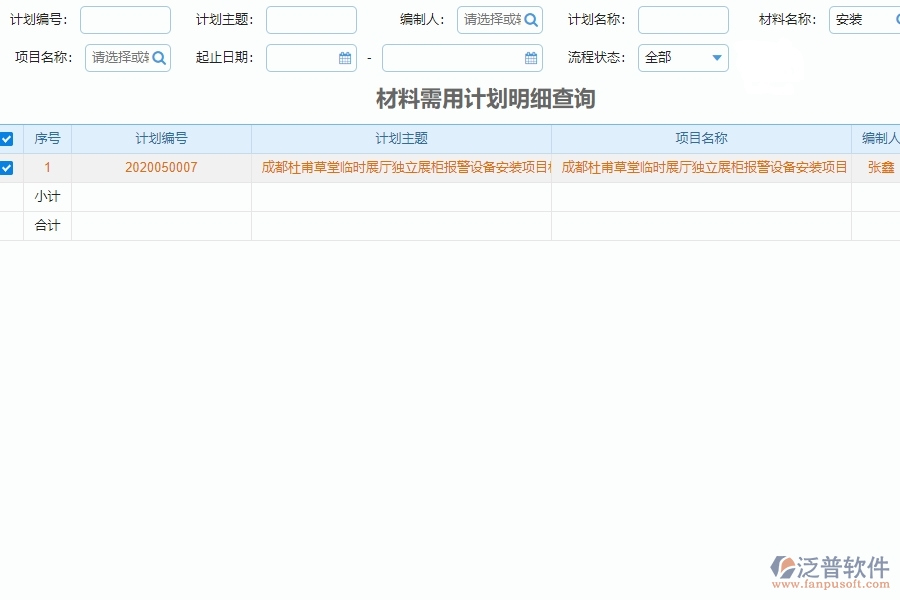Viewport: 900px width, 600px height.
Task: Click inside the 计划编号 input field
Action: pyautogui.click(x=124, y=19)
